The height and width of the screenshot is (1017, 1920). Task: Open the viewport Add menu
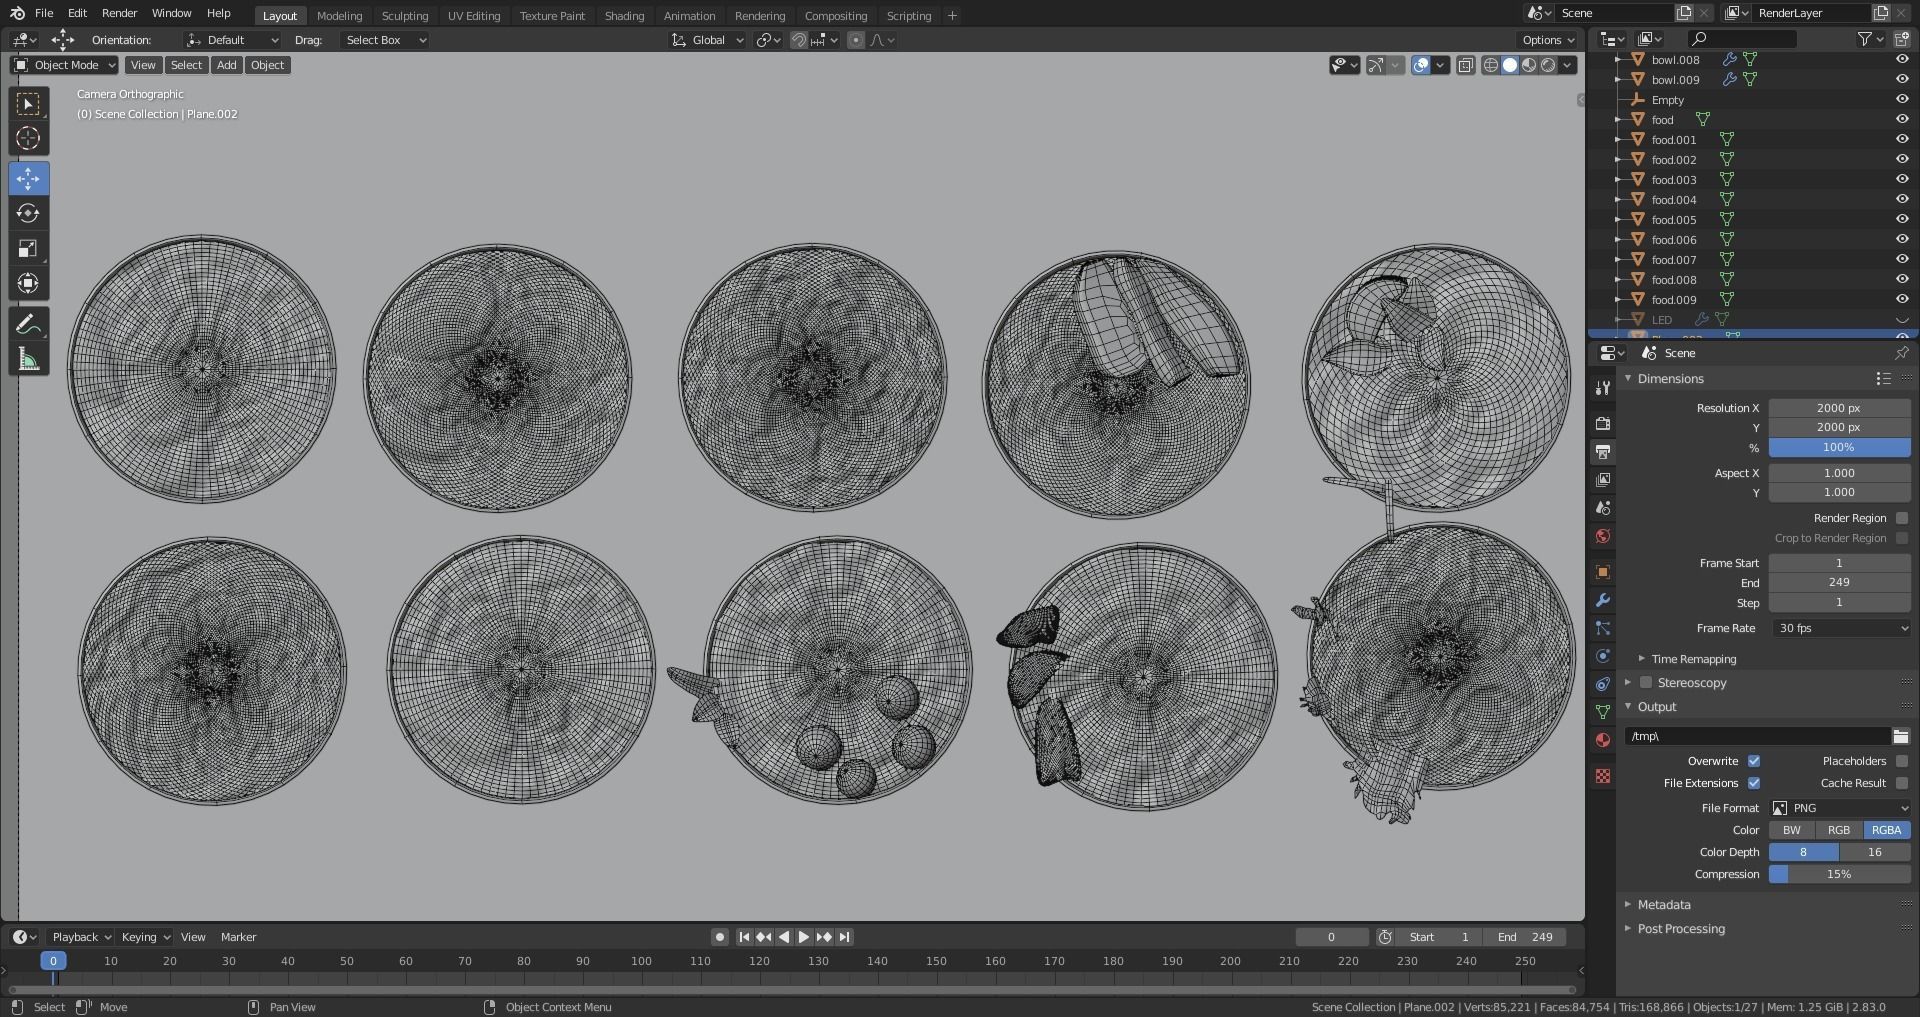[x=227, y=65]
